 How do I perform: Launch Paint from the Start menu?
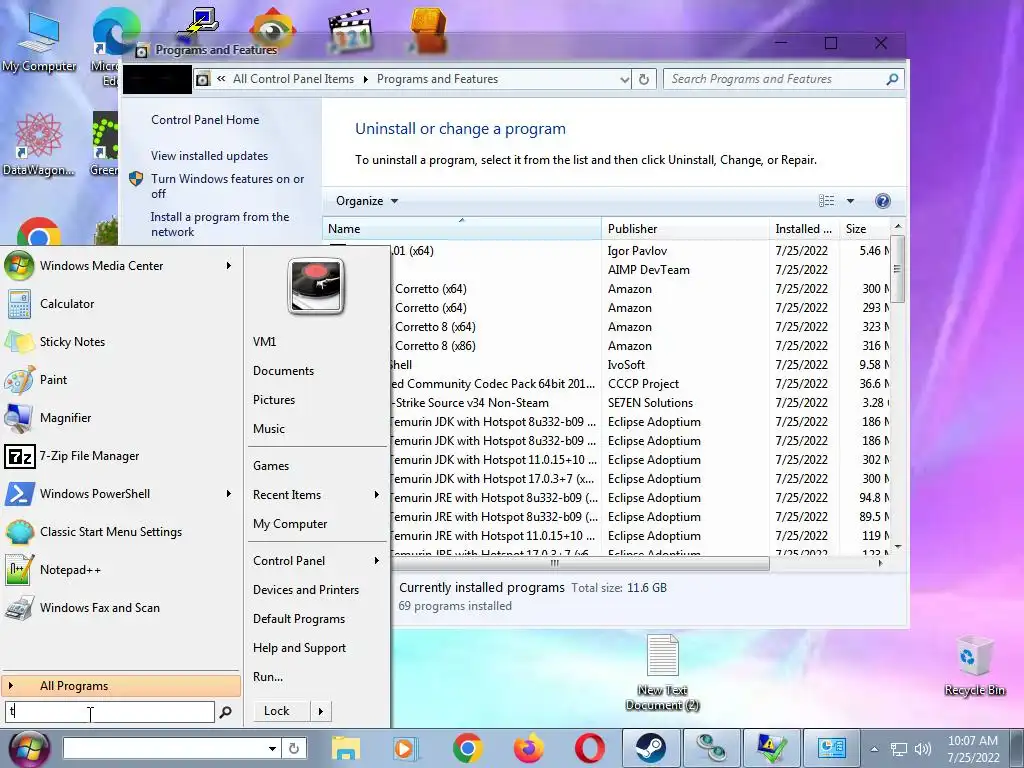click(119, 379)
